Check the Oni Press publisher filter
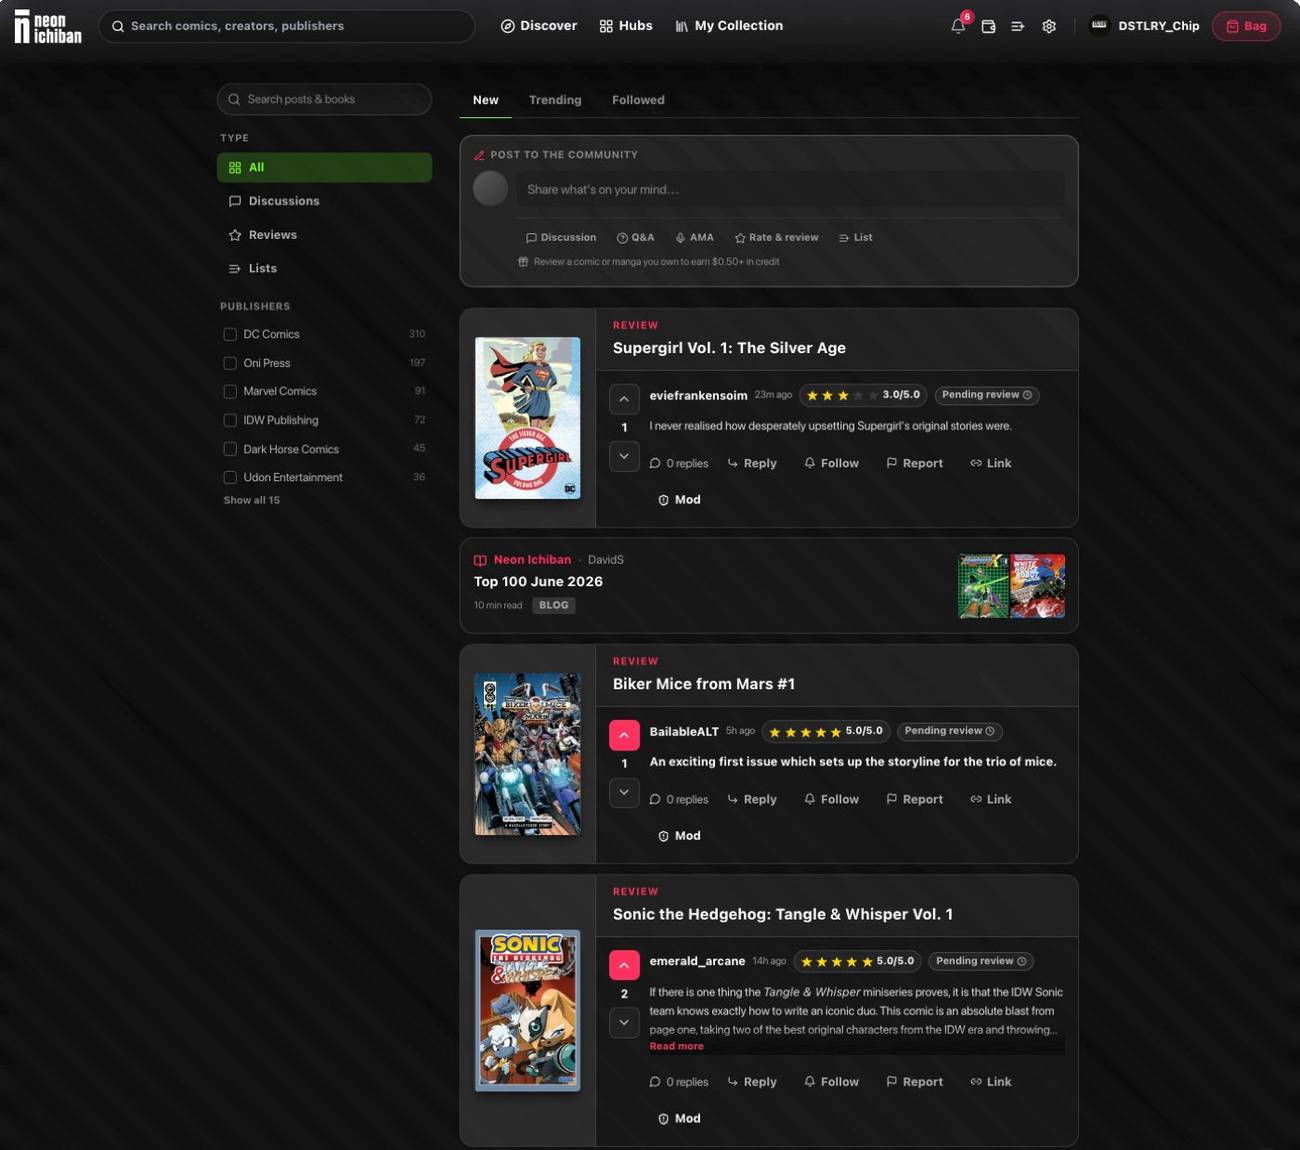This screenshot has height=1150, width=1300. tap(230, 363)
